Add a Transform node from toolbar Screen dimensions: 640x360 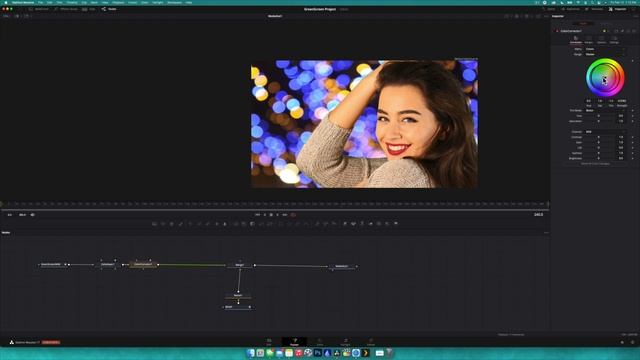click(270, 224)
